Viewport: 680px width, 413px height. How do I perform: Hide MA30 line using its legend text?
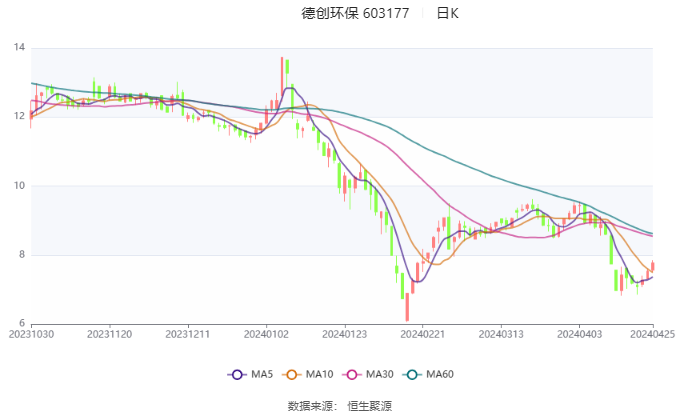click(380, 374)
